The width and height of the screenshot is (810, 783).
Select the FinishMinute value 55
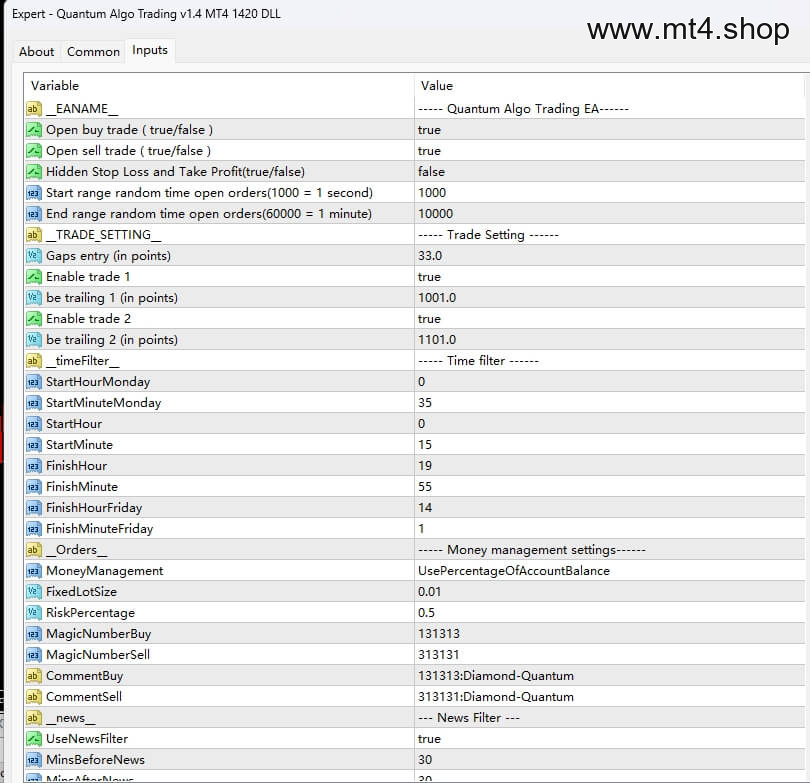[425, 487]
